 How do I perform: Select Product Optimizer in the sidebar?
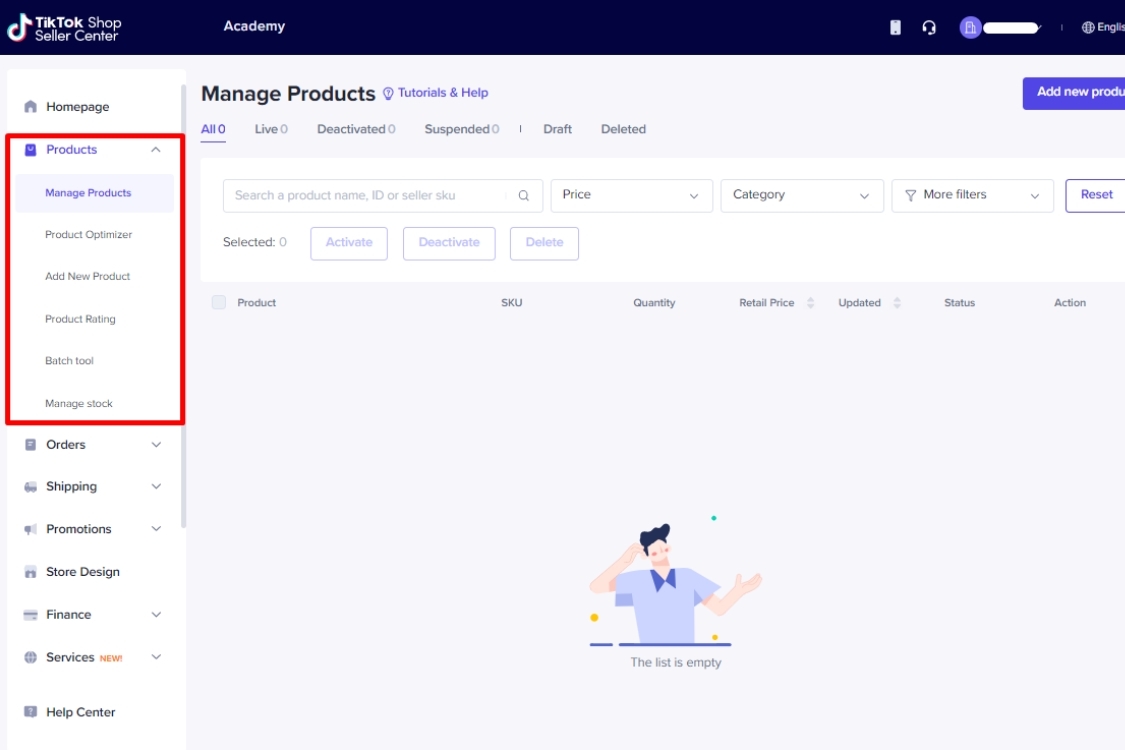(88, 235)
